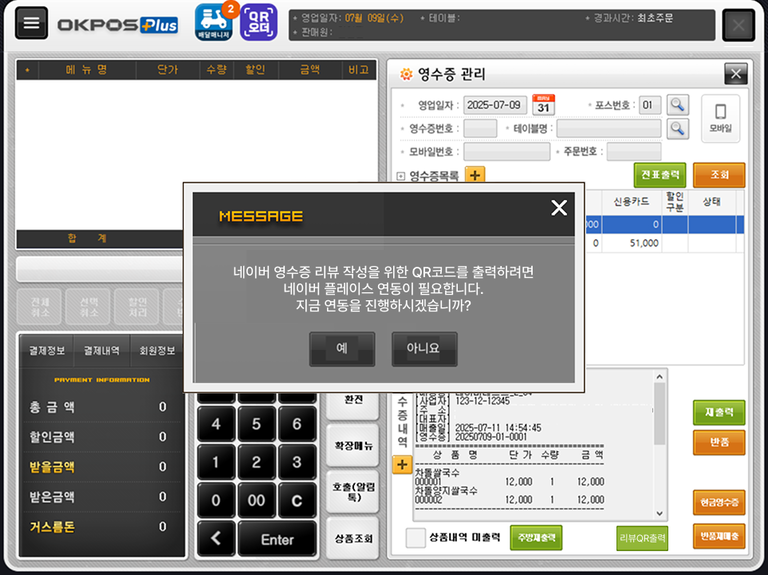Click the 영업일자 date input field
The width and height of the screenshot is (768, 575).
[495, 105]
